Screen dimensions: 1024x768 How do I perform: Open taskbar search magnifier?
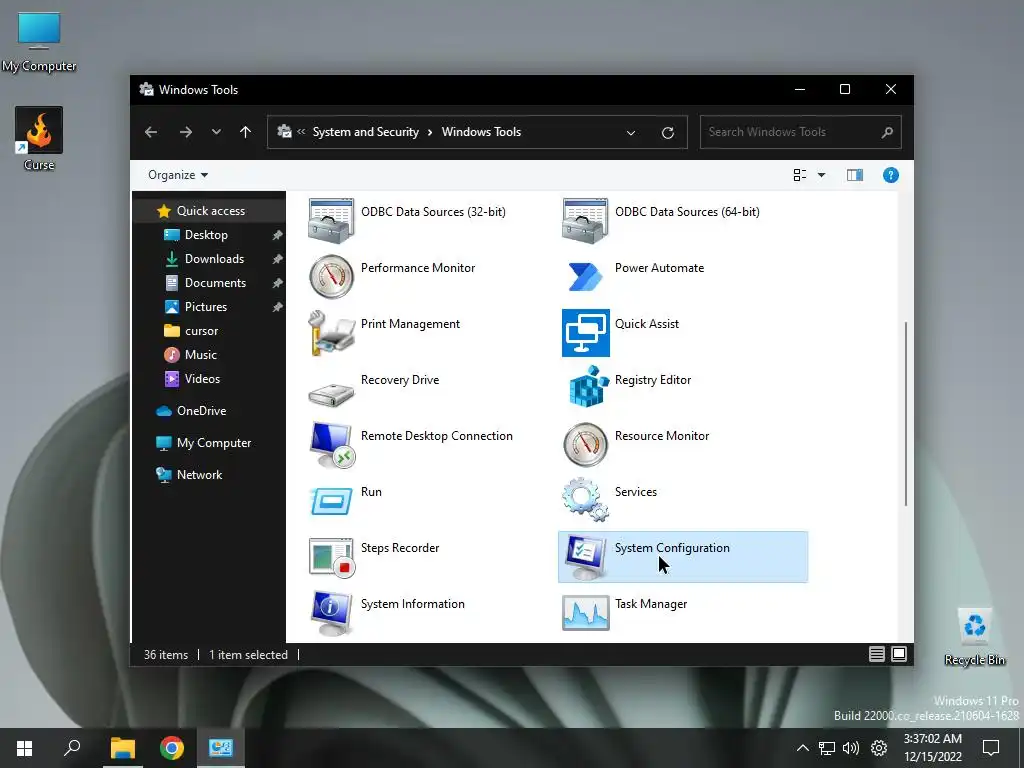click(x=72, y=748)
